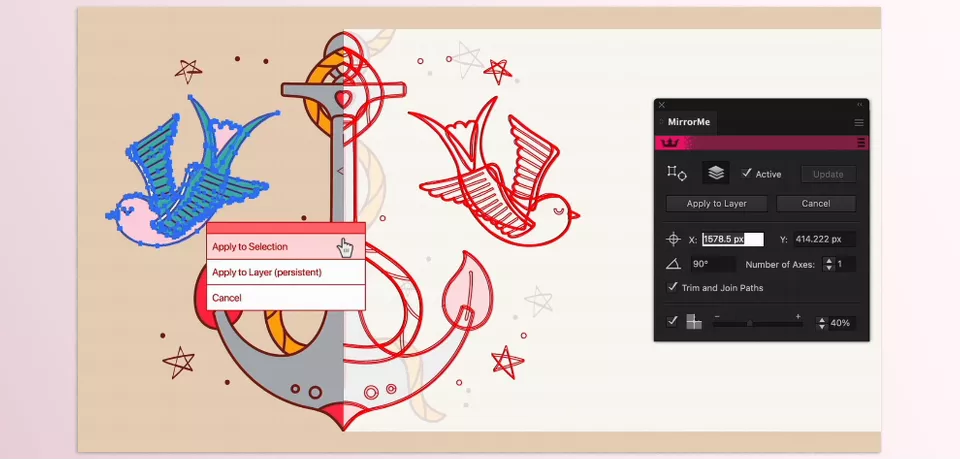Click the angle icon beside 90°
960x459 pixels.
click(673, 264)
